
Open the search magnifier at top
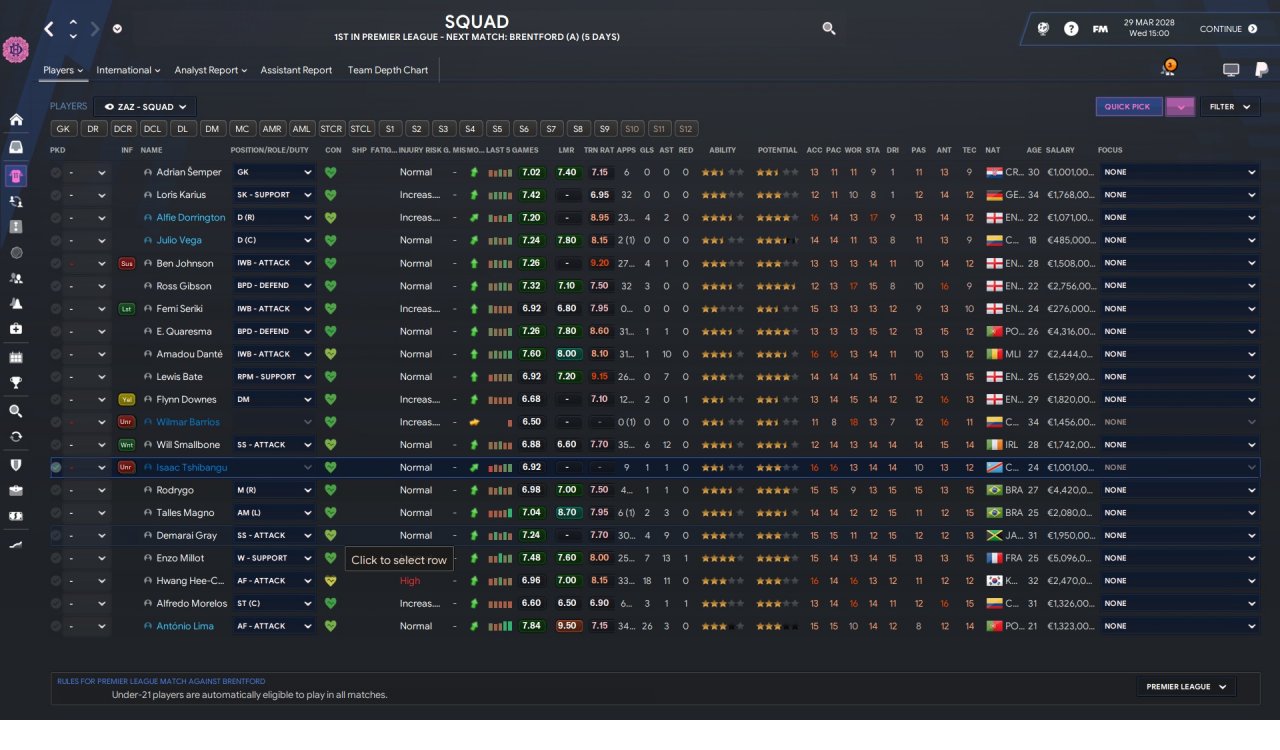pyautogui.click(x=829, y=29)
